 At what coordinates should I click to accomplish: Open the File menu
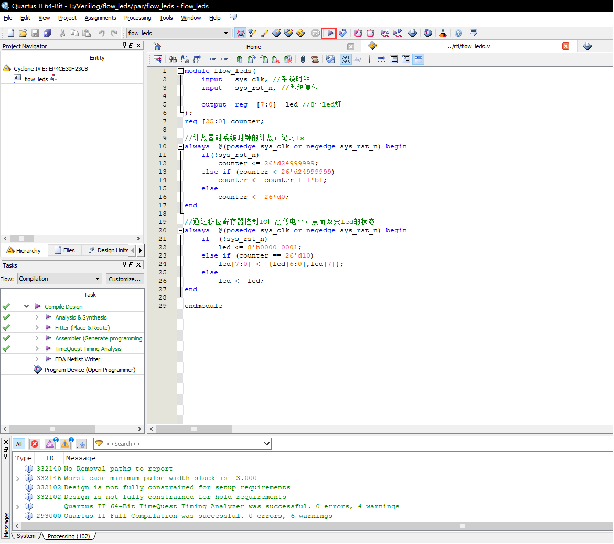coord(8,18)
